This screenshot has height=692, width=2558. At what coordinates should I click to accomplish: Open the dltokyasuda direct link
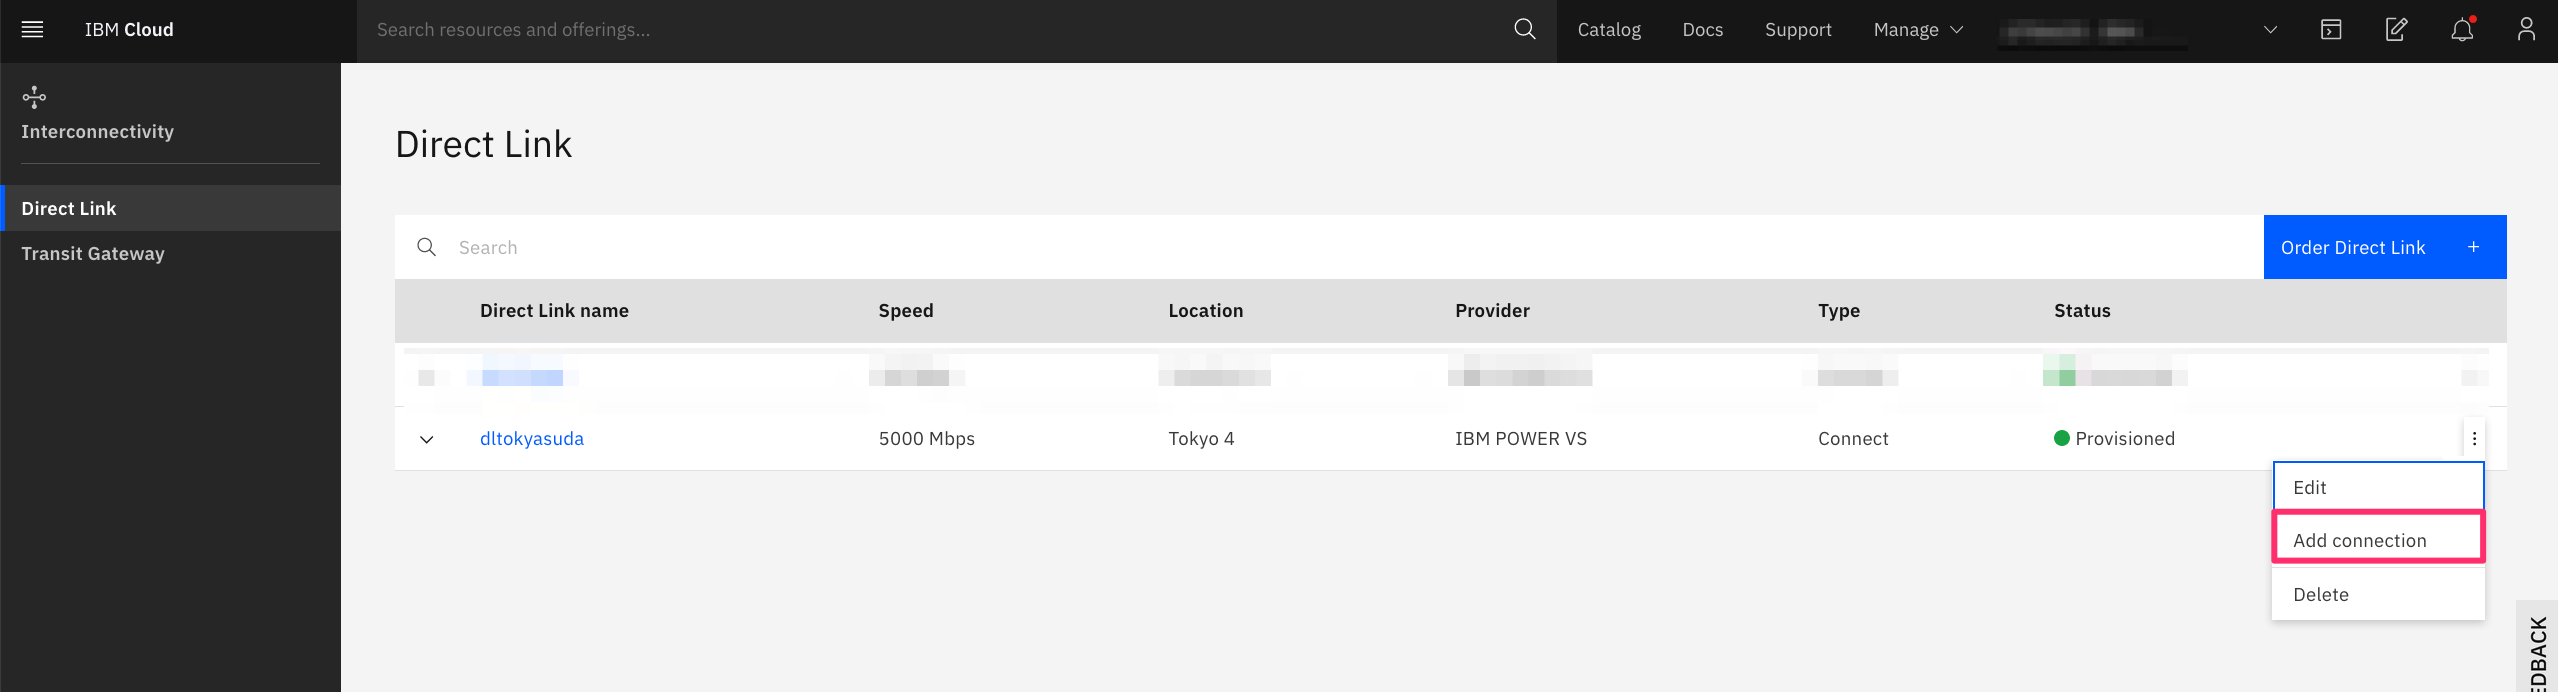(532, 439)
